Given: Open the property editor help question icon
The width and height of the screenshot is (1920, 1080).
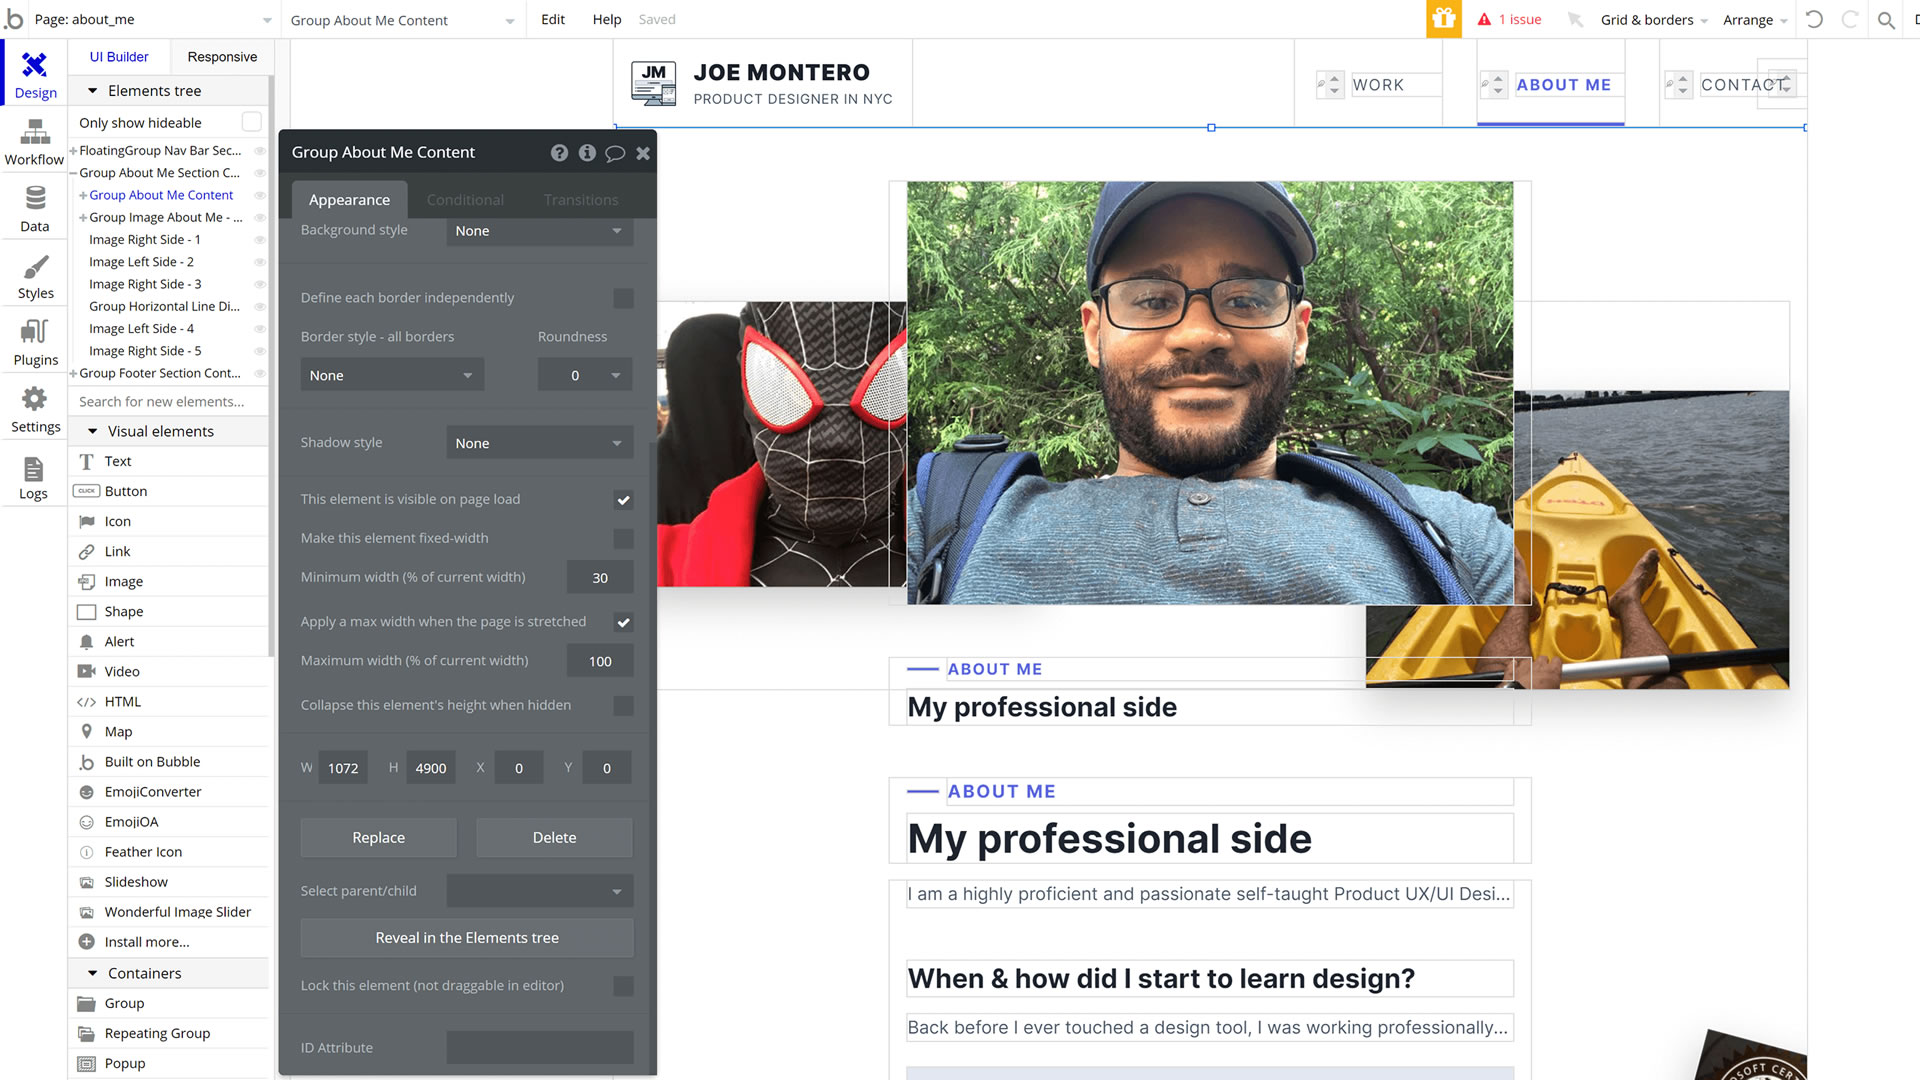Looking at the screenshot, I should coord(559,153).
